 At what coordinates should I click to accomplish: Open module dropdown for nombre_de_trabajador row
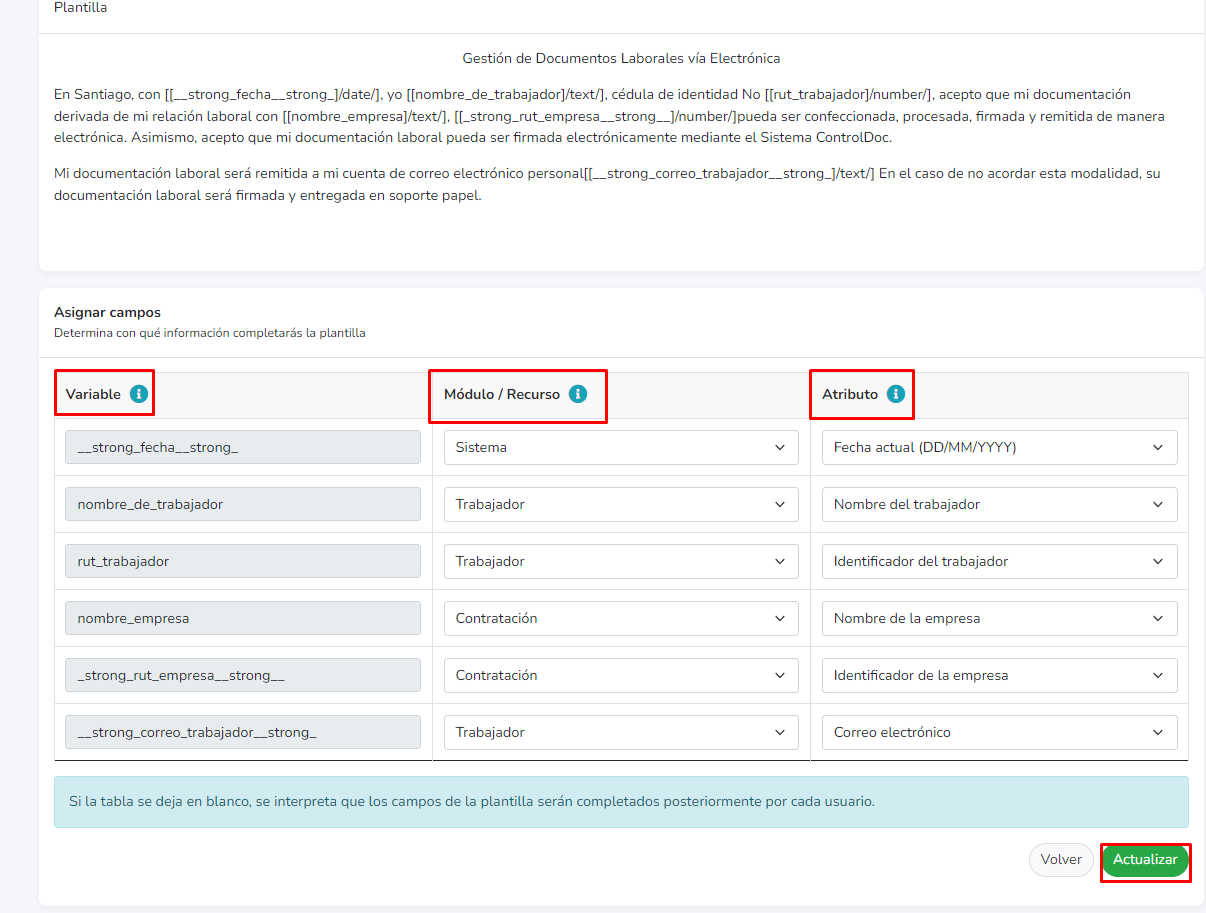point(621,504)
